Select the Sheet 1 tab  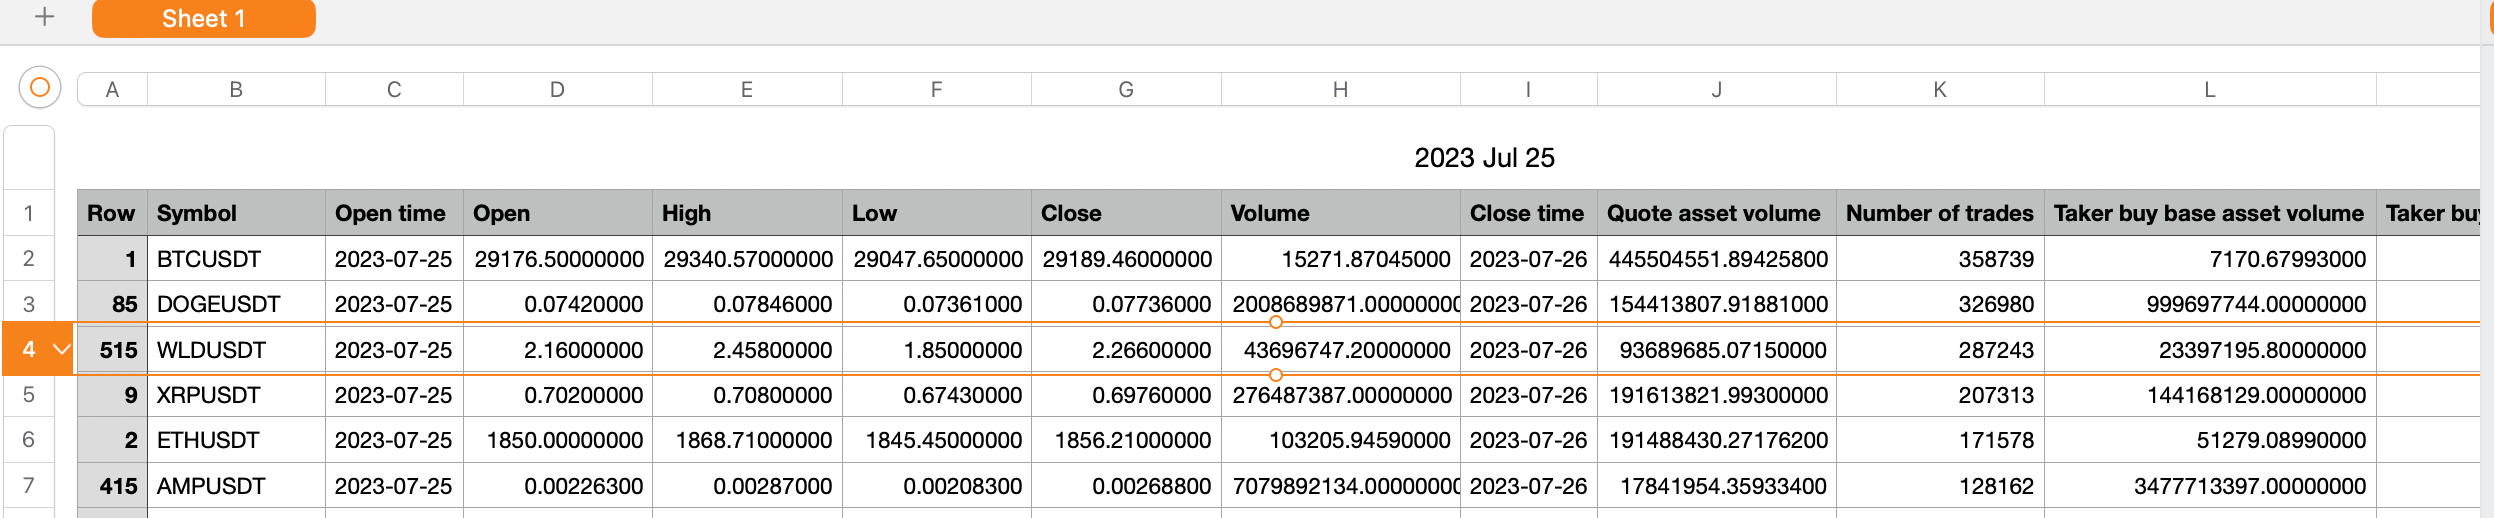pos(203,19)
